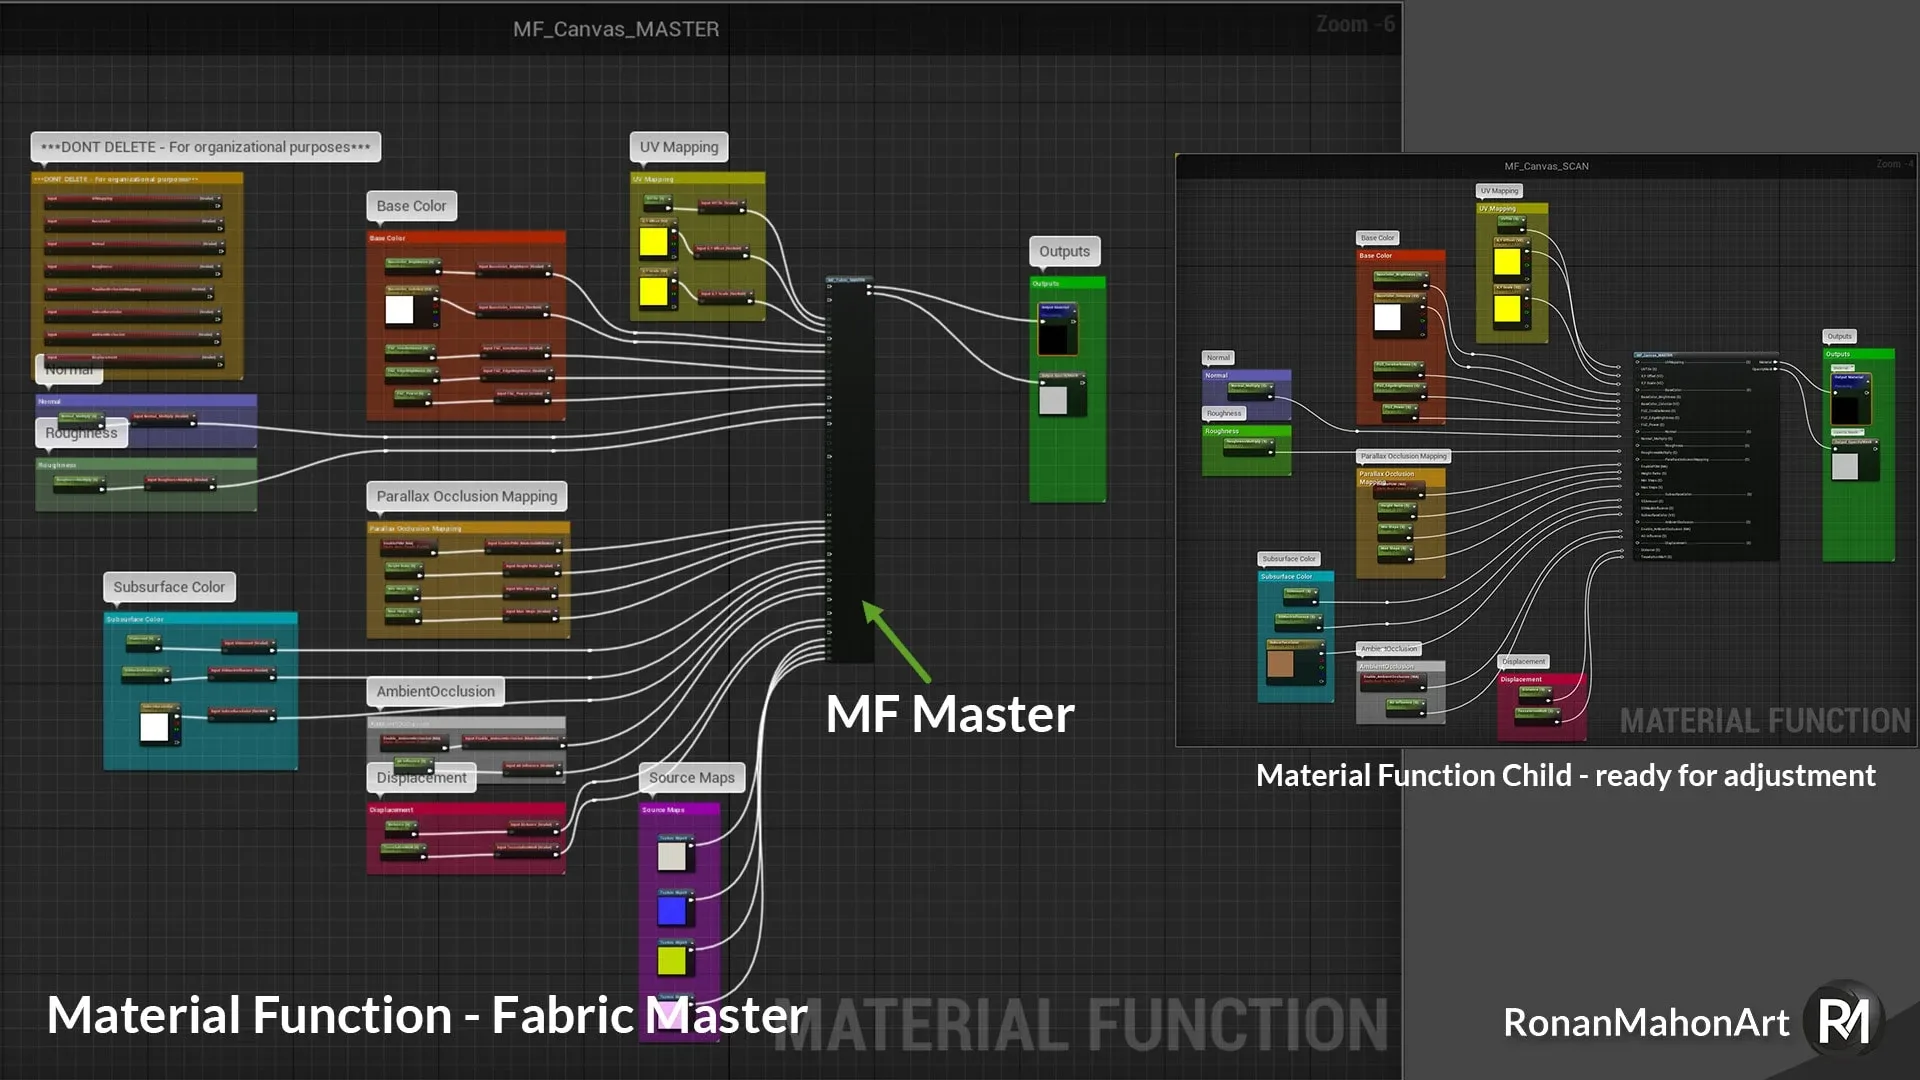The width and height of the screenshot is (1920, 1080).
Task: Click the white Basecolor texture sample thumbnail
Action: (400, 309)
